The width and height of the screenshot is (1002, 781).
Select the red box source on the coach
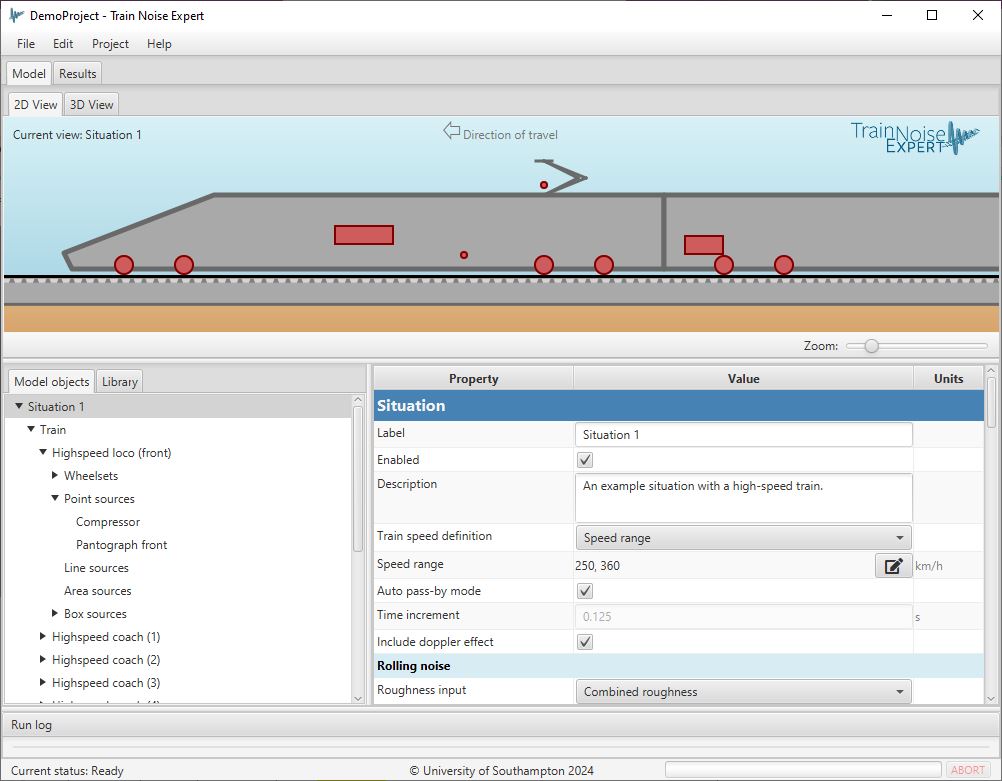click(x=704, y=245)
